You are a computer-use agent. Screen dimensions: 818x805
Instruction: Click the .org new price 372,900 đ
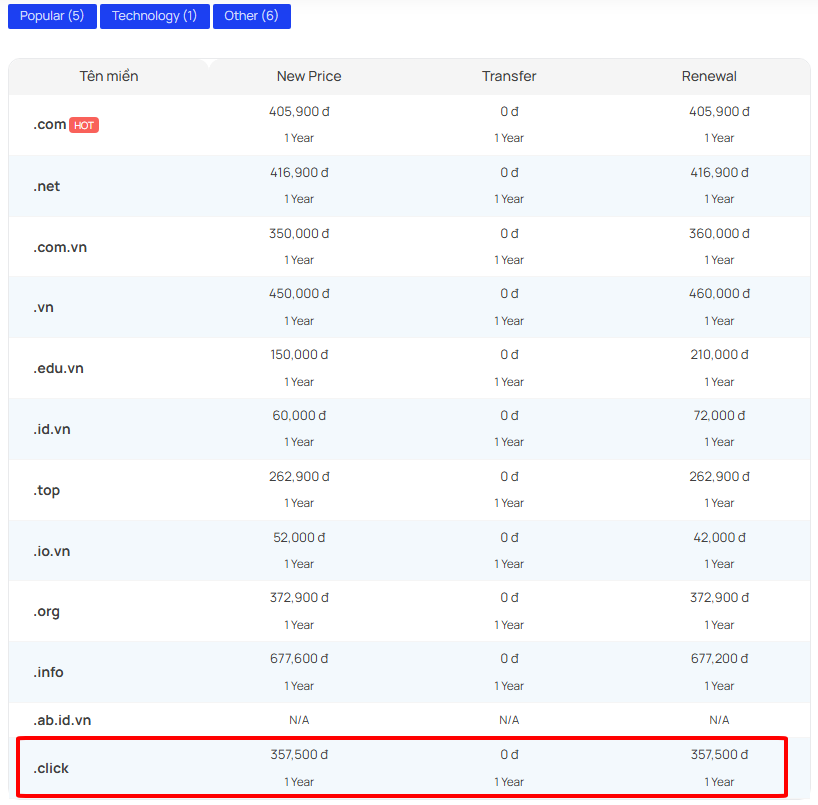point(299,598)
